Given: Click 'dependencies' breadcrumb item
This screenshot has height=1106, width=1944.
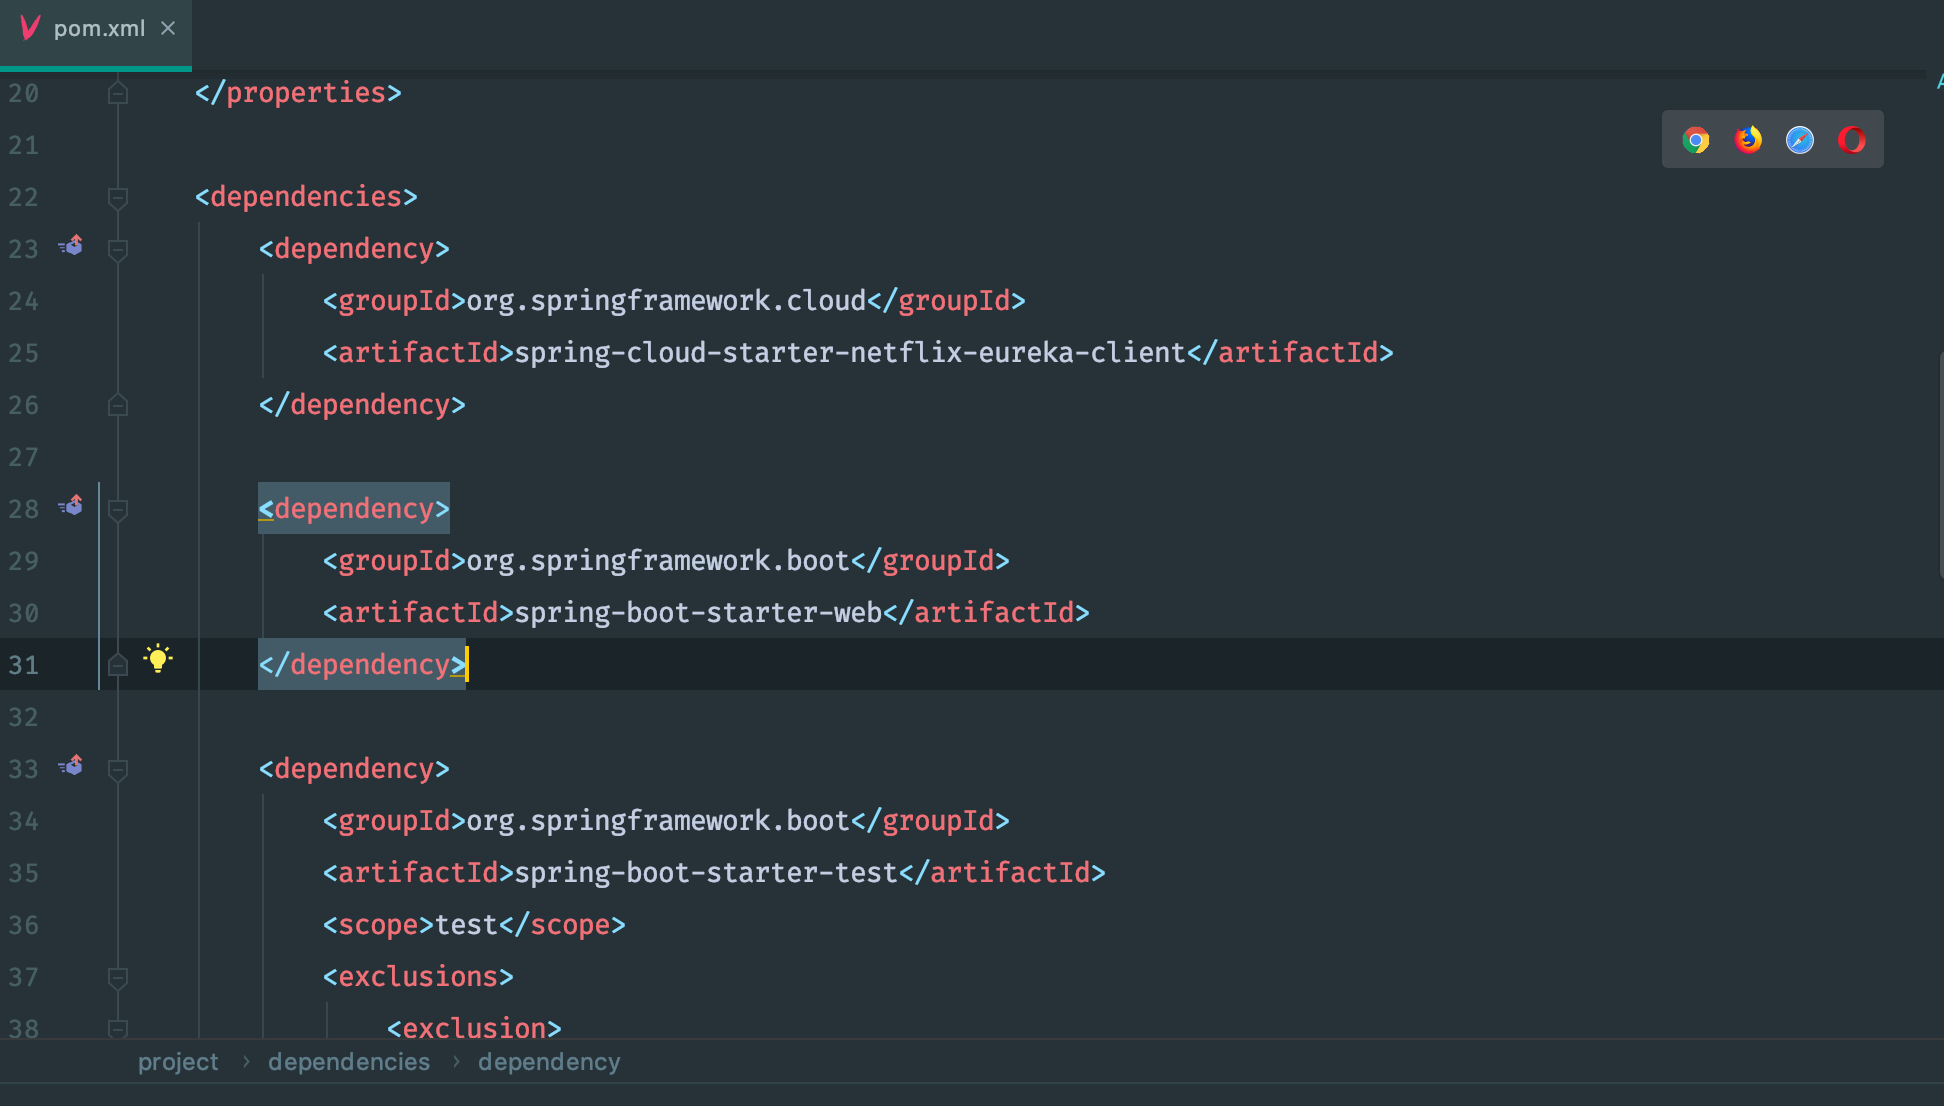Looking at the screenshot, I should pyautogui.click(x=349, y=1062).
